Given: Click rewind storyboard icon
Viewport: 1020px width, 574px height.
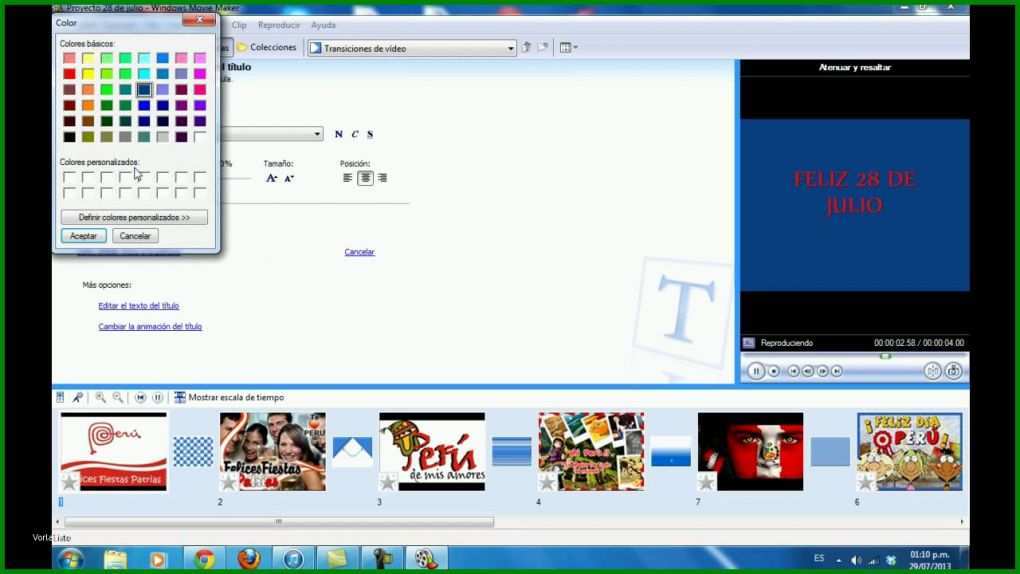Looking at the screenshot, I should point(141,397).
